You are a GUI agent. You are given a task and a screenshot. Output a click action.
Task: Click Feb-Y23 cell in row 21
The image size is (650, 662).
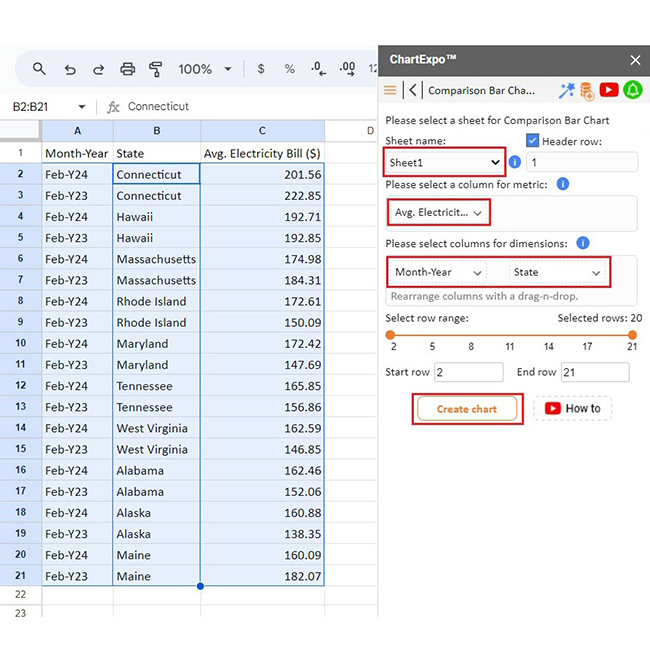[77, 576]
